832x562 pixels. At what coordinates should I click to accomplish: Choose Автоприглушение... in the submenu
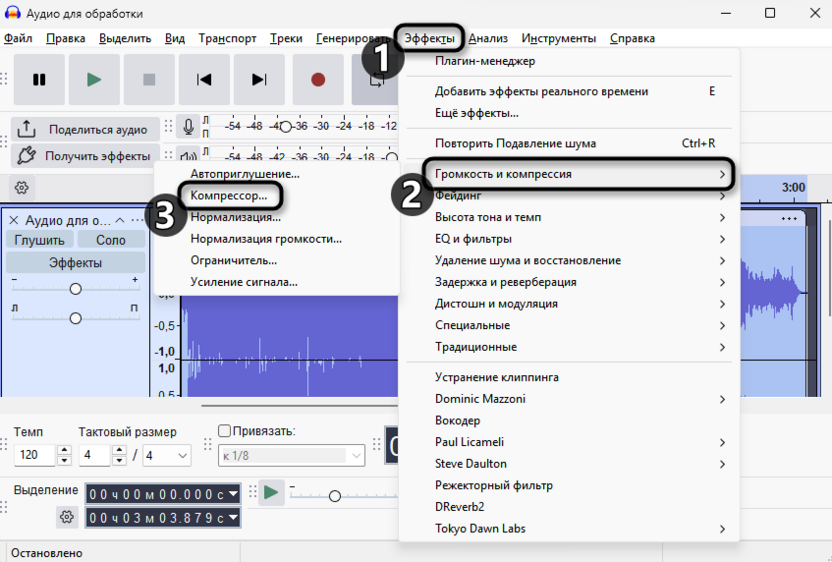coord(276,174)
